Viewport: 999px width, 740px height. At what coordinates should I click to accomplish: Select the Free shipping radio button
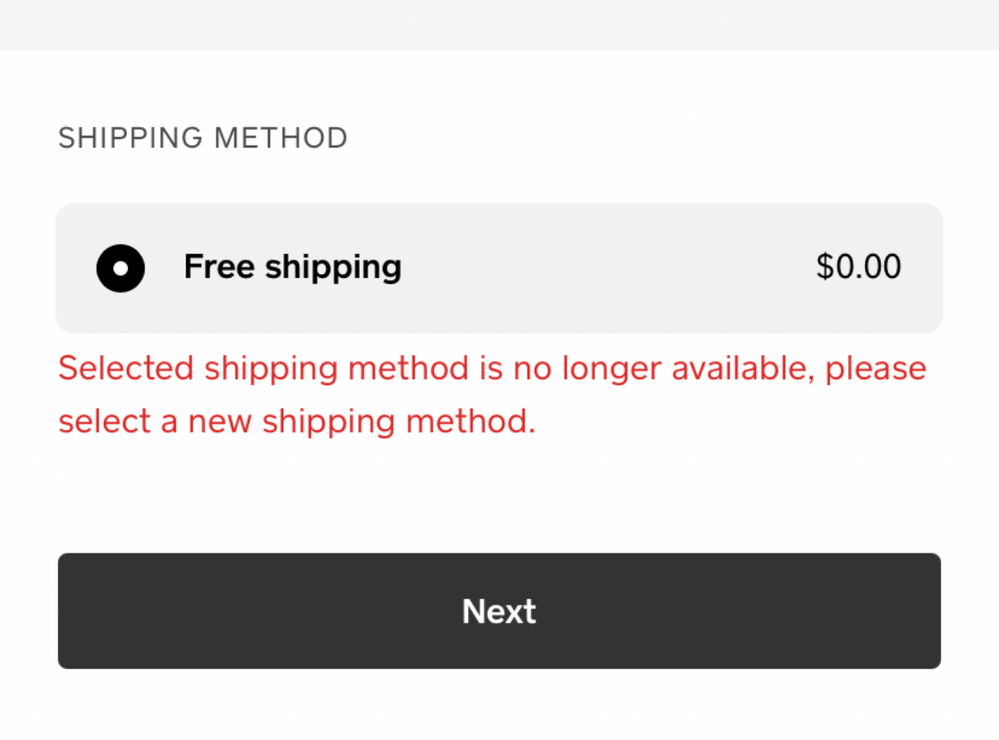point(121,268)
